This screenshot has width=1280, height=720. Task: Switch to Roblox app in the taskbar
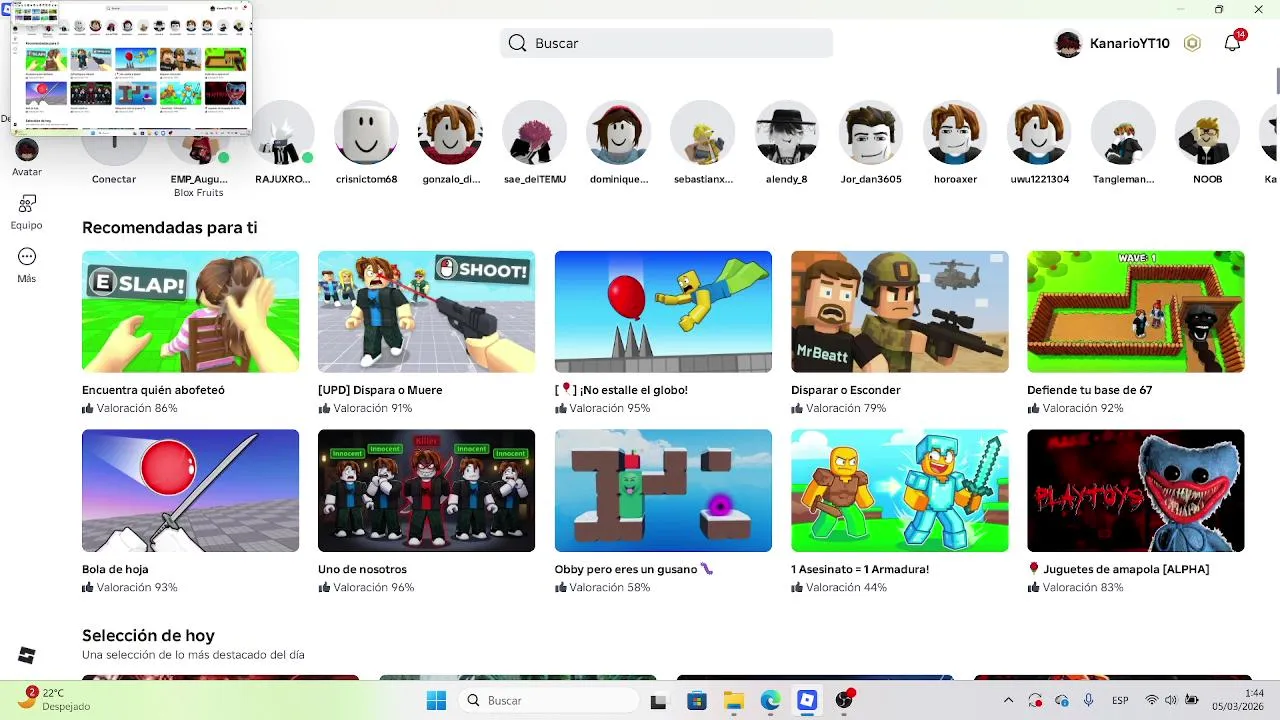coord(807,701)
